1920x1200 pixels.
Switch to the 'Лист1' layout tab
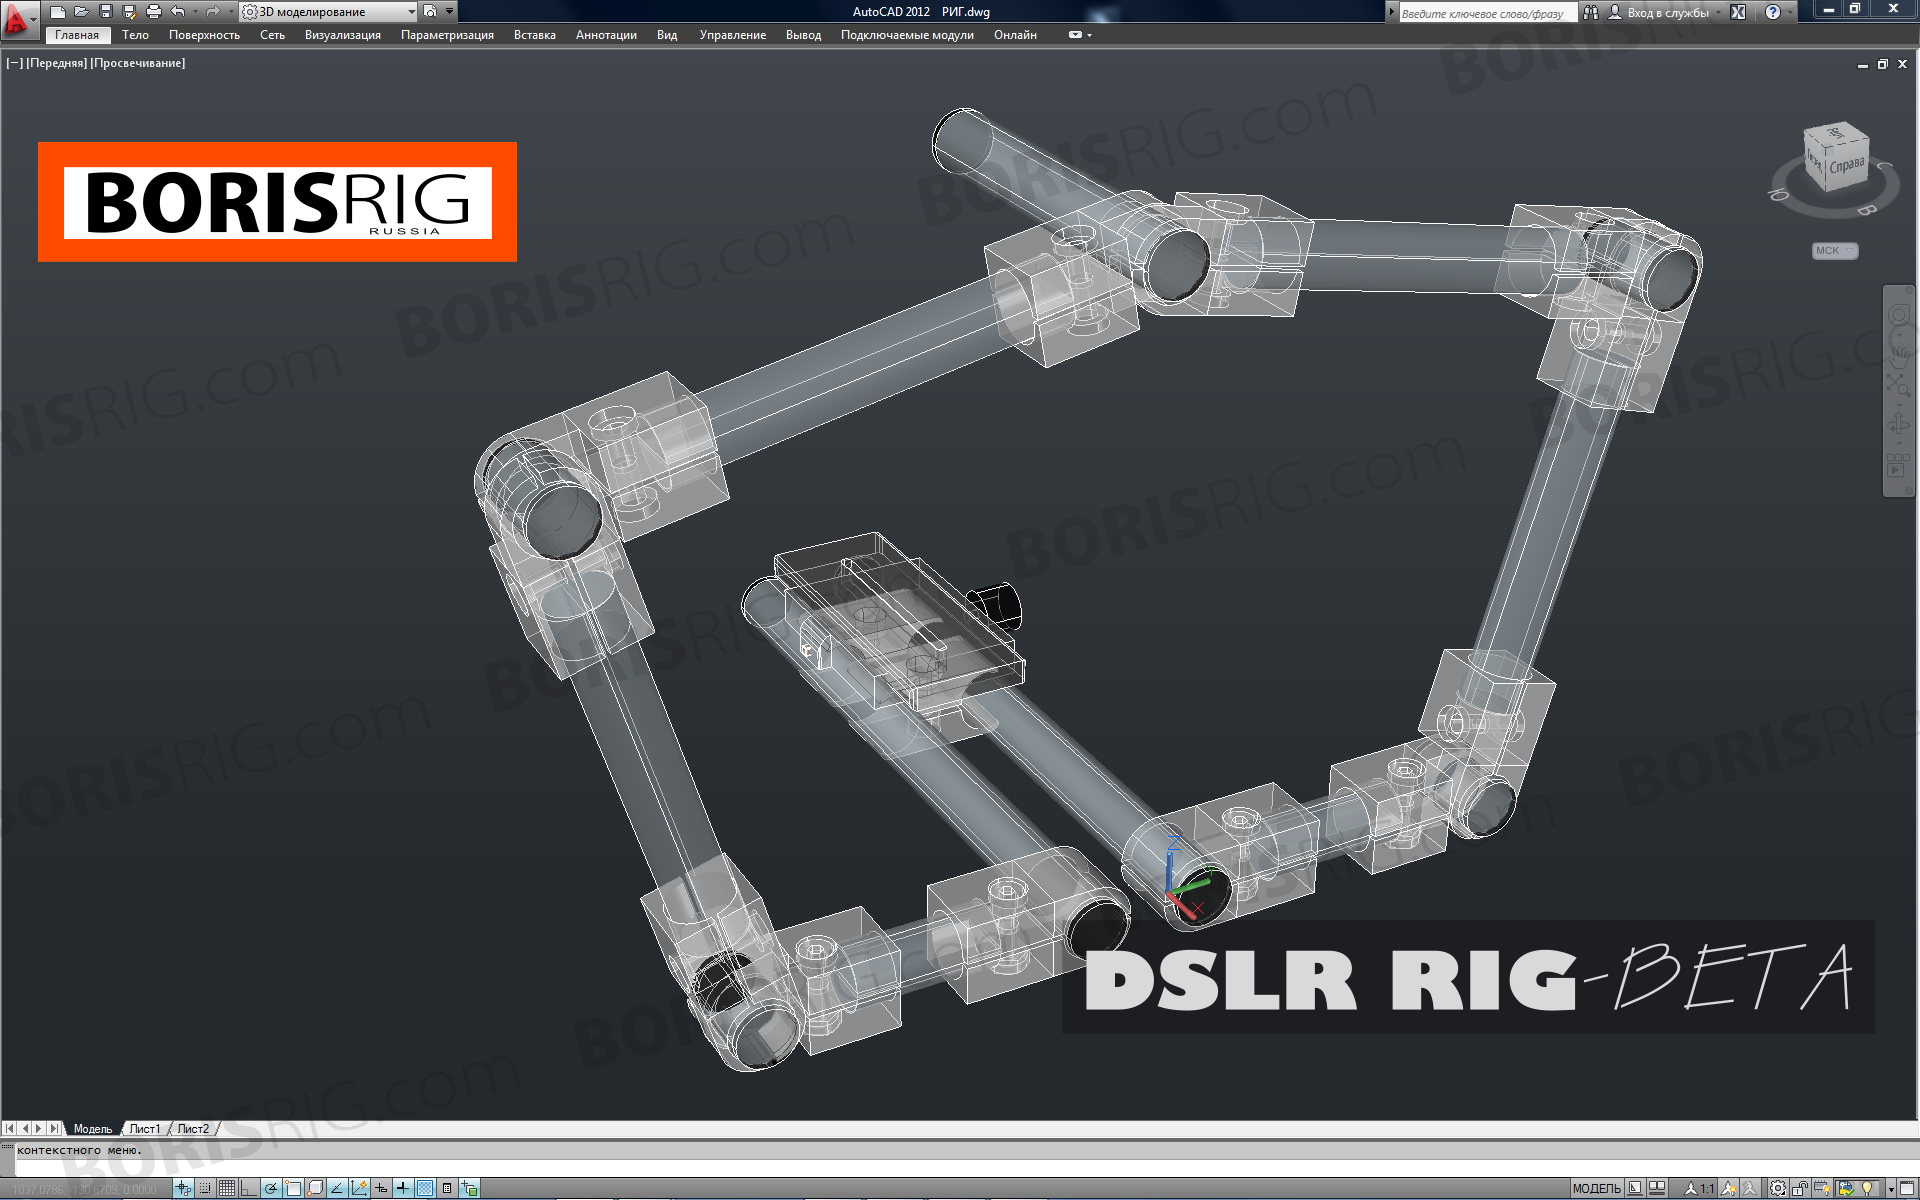pos(145,1128)
